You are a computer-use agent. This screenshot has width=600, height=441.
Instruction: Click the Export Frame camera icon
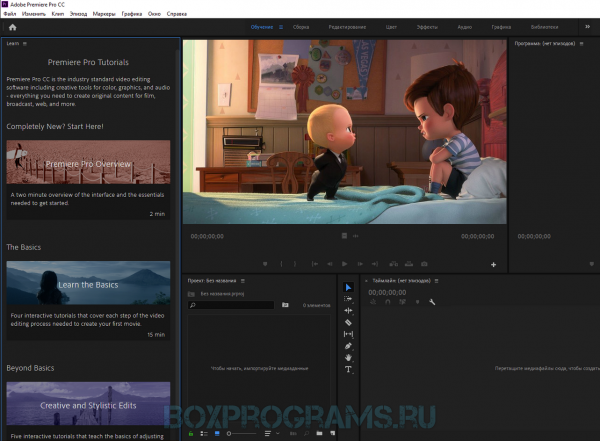coord(424,264)
